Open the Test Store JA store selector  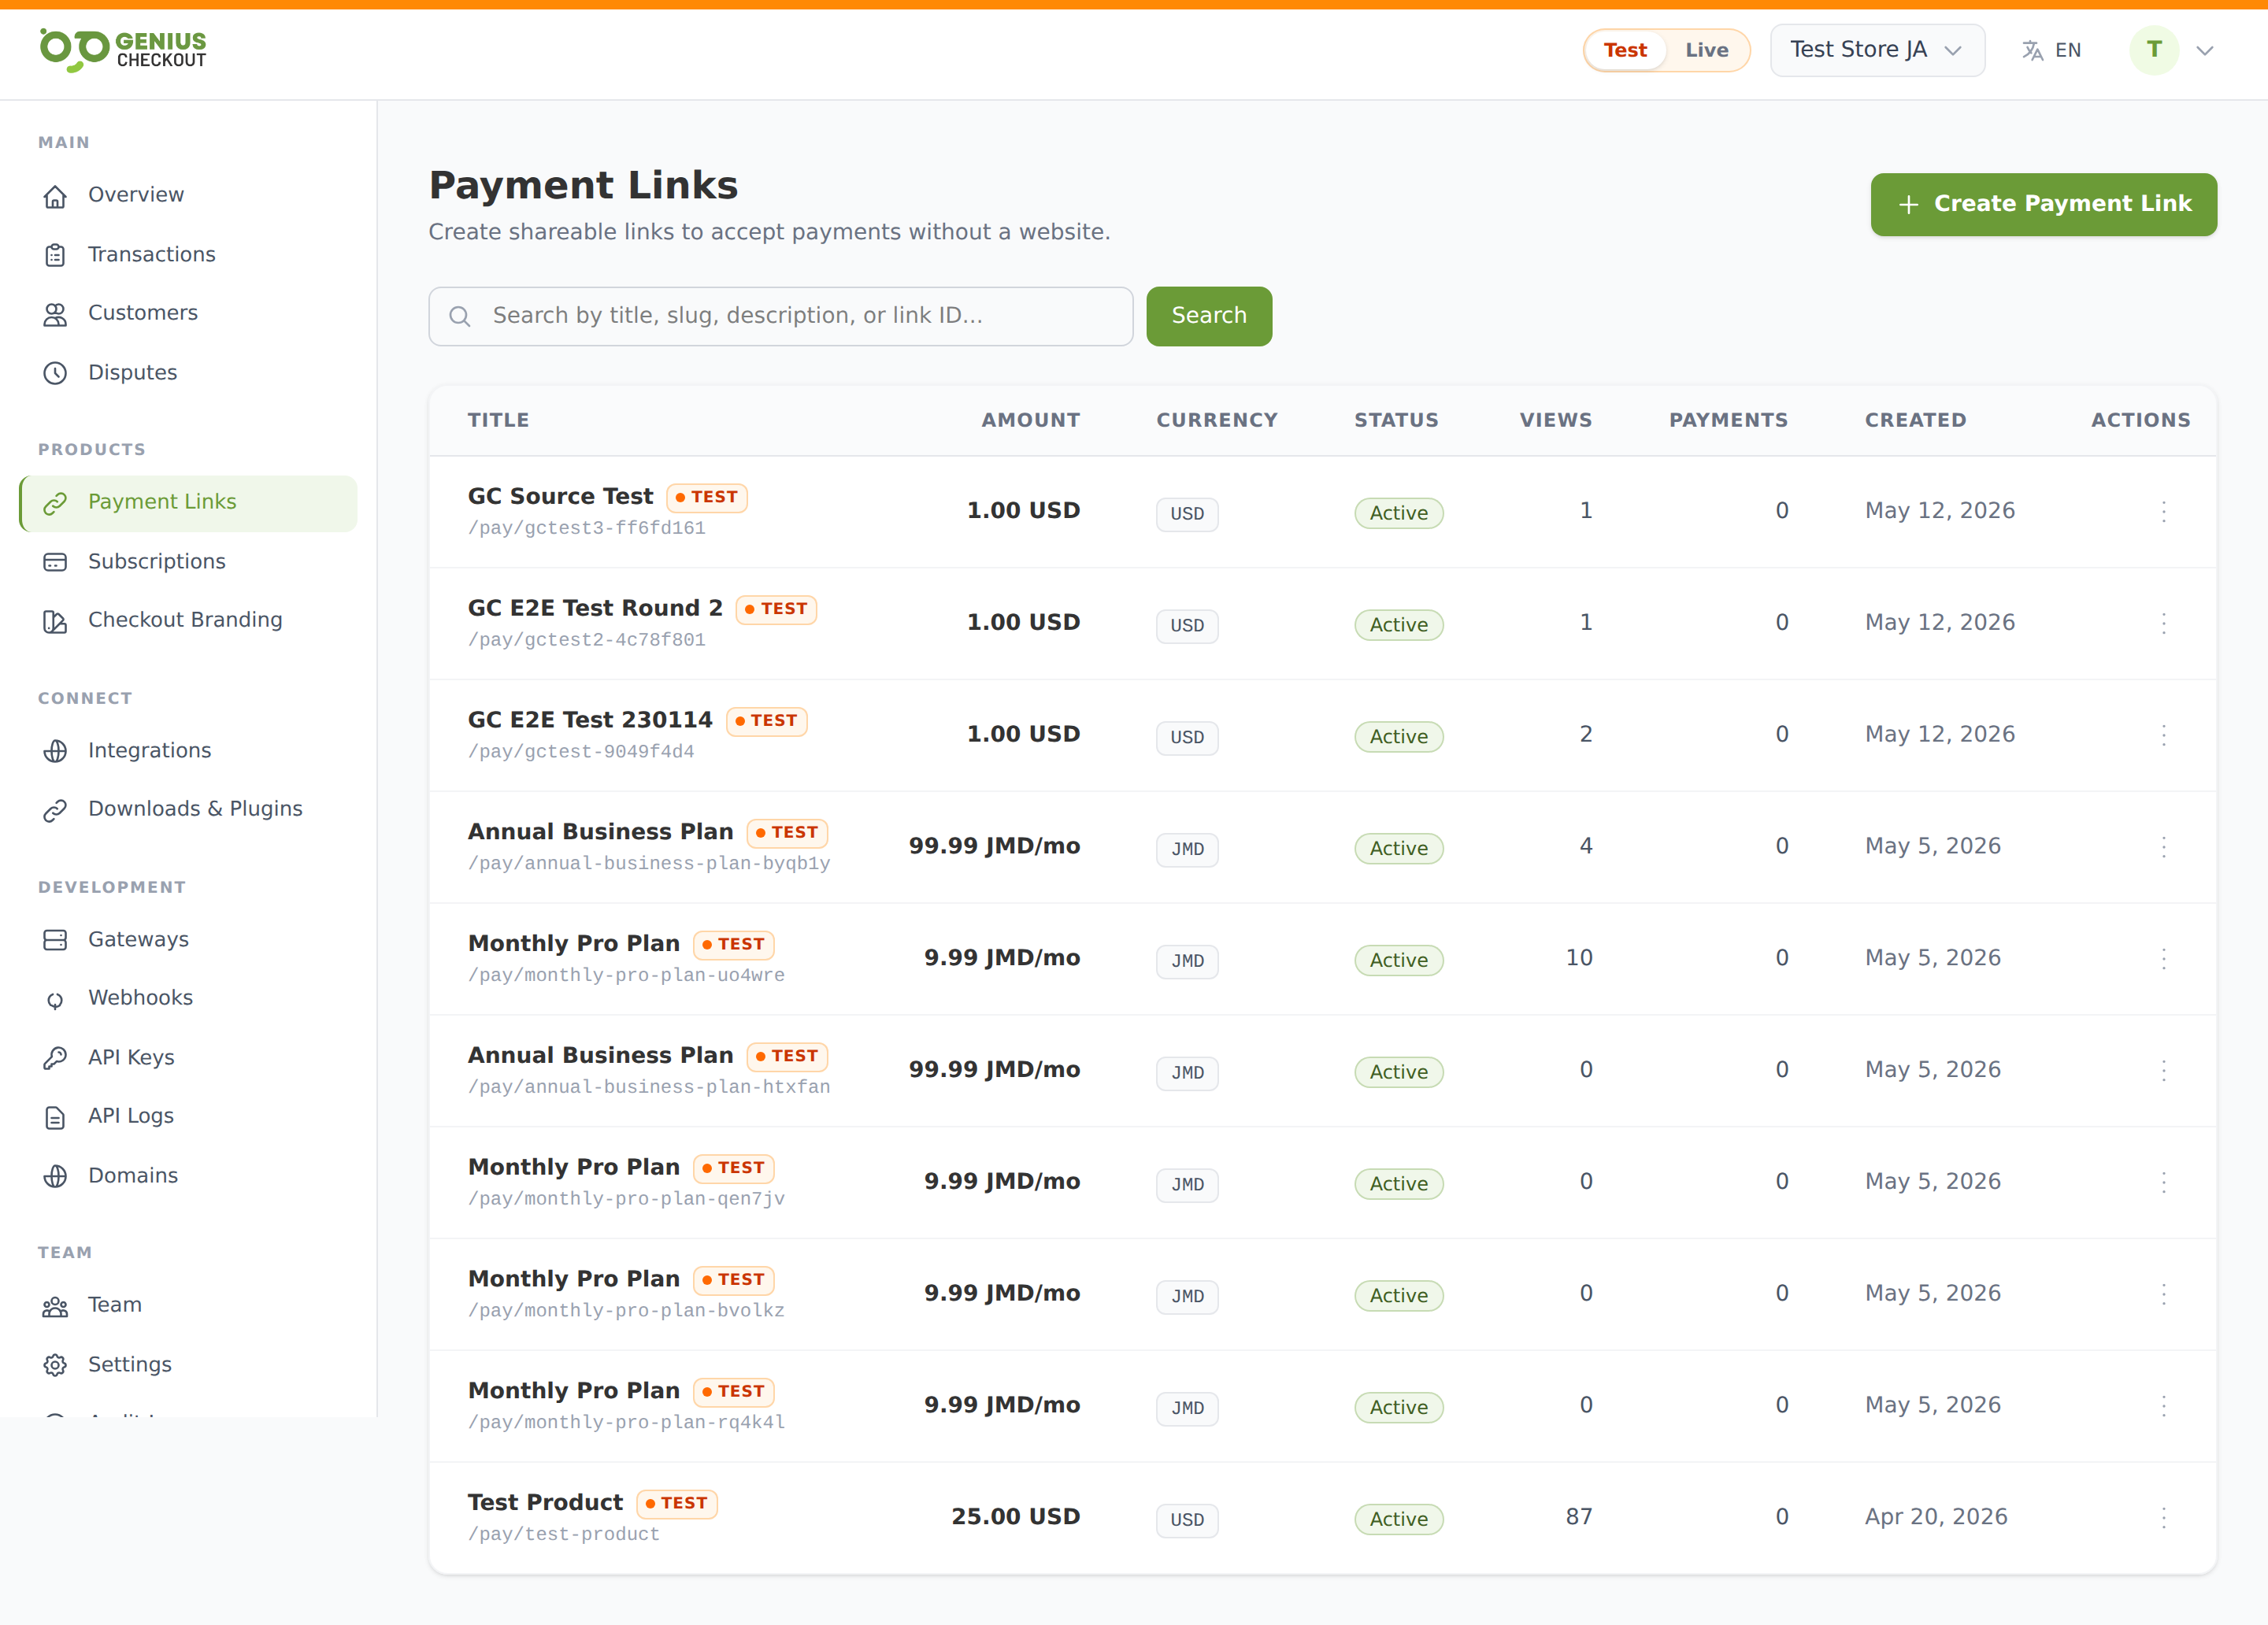(x=1877, y=50)
